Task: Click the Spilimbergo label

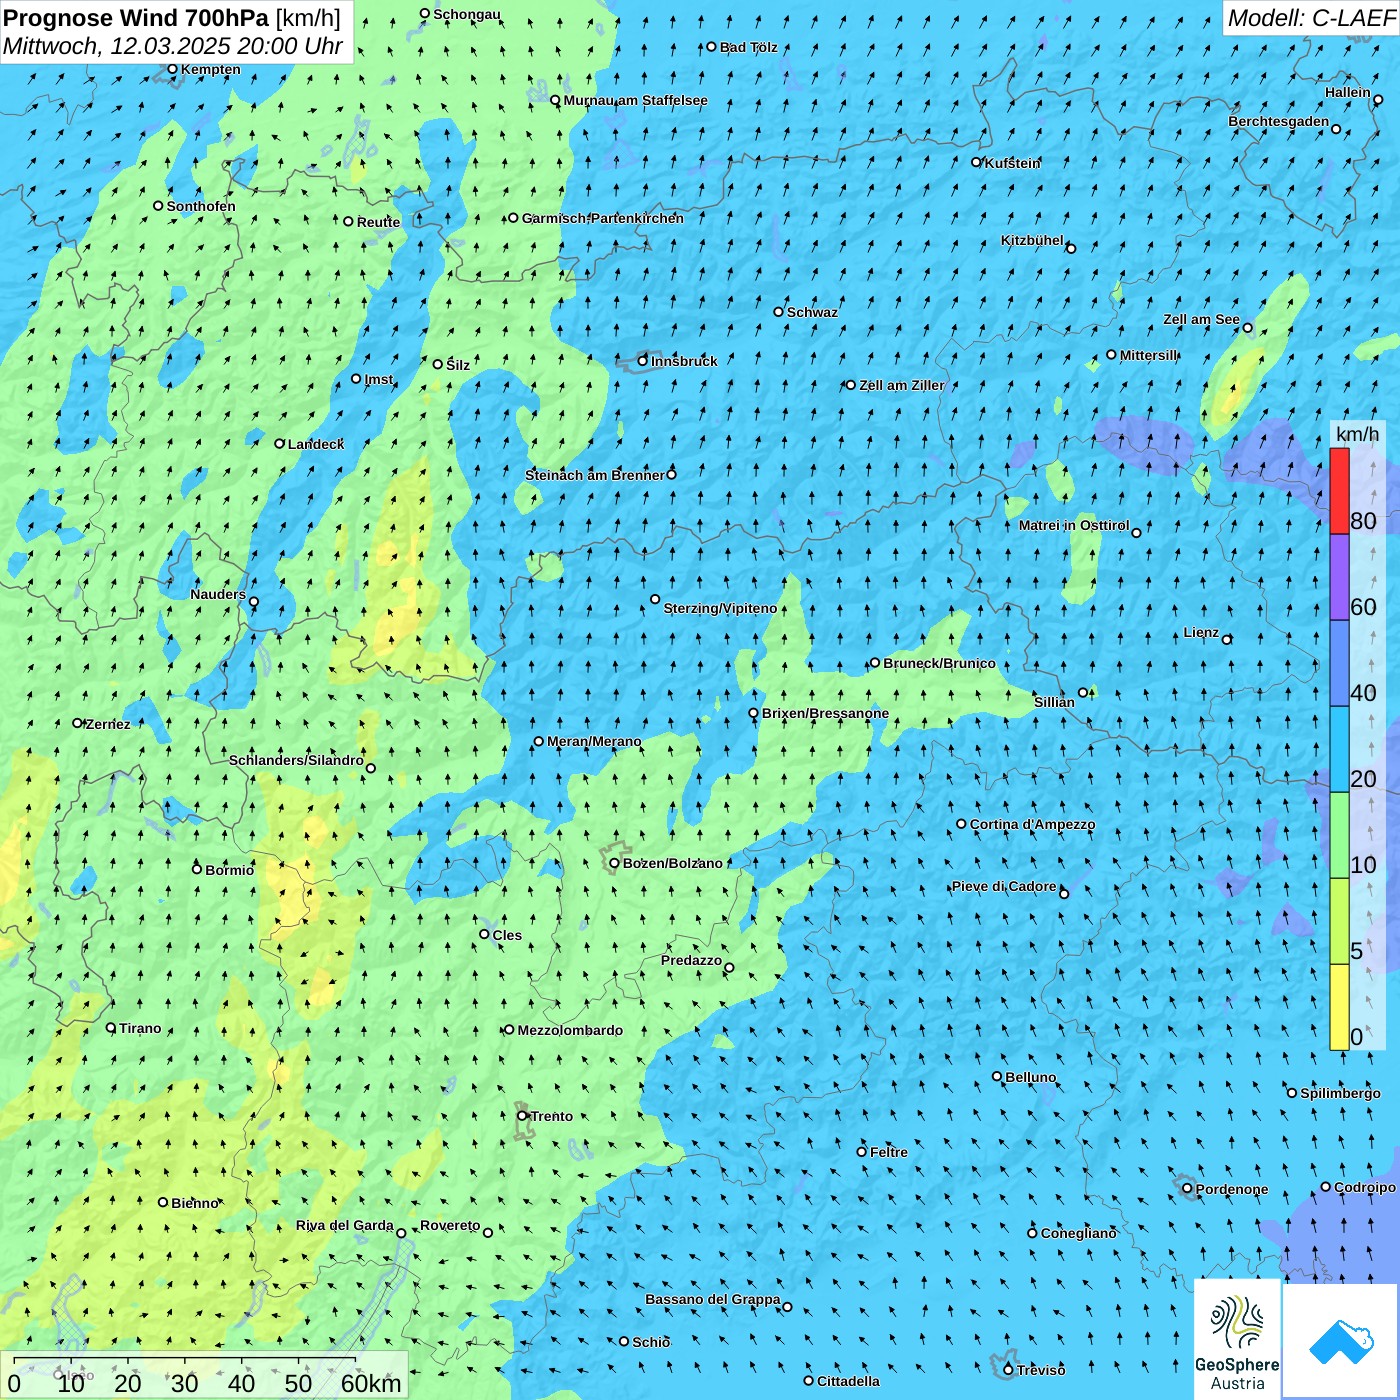Action: 1340,1093
